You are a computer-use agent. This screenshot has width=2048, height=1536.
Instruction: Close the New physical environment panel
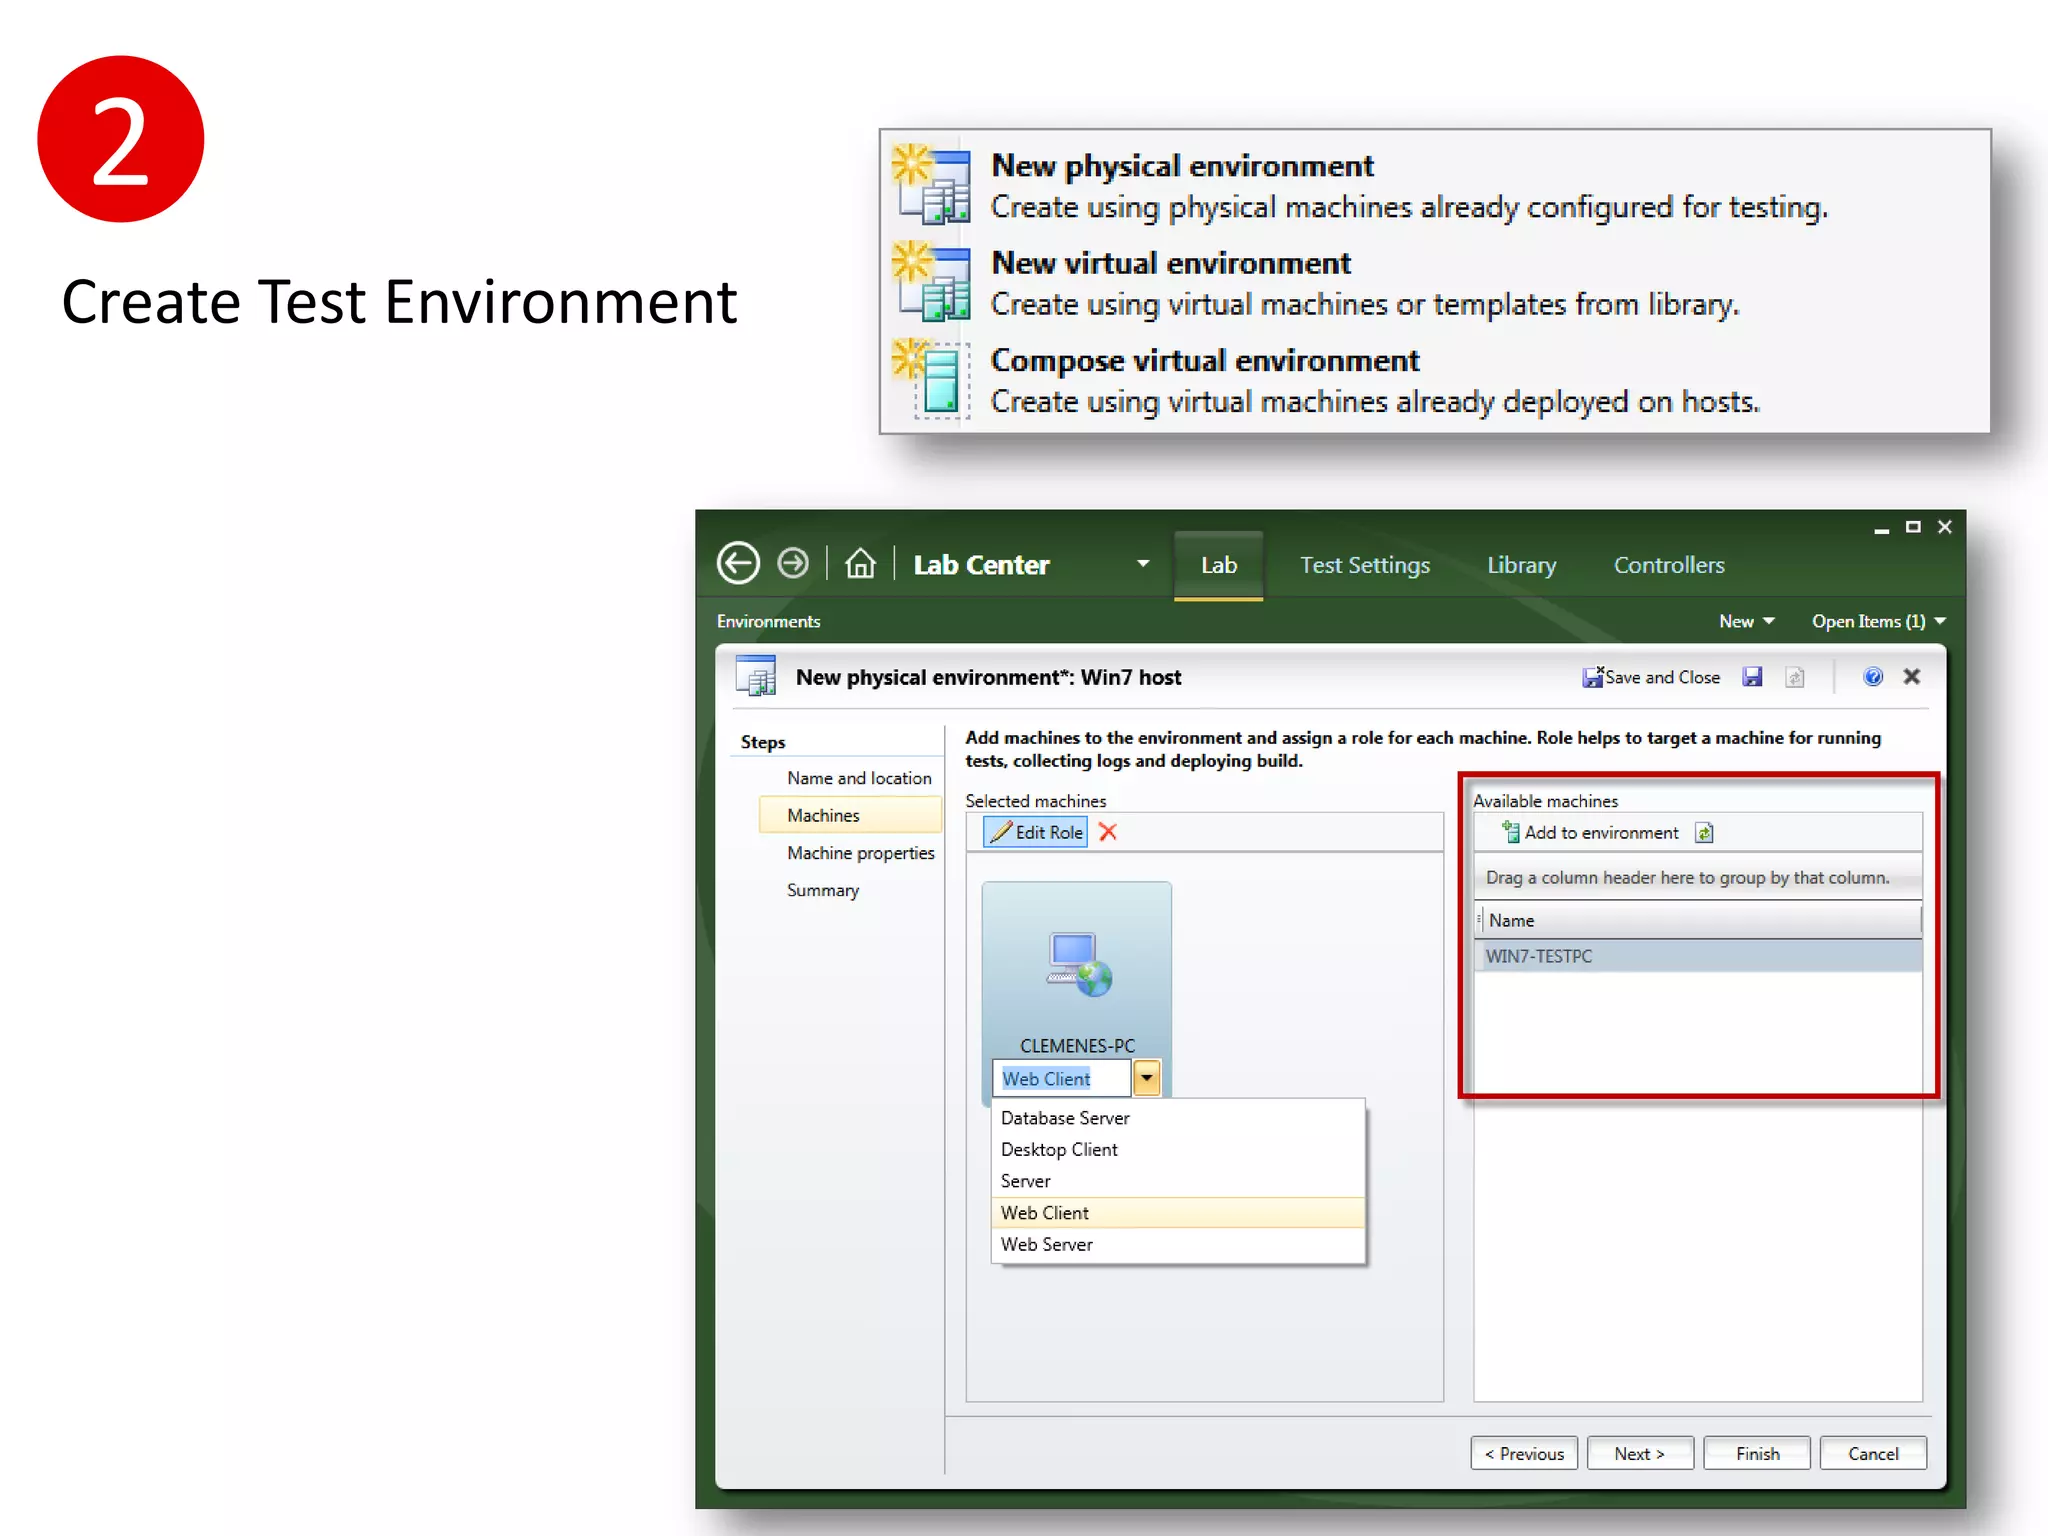pyautogui.click(x=1911, y=677)
